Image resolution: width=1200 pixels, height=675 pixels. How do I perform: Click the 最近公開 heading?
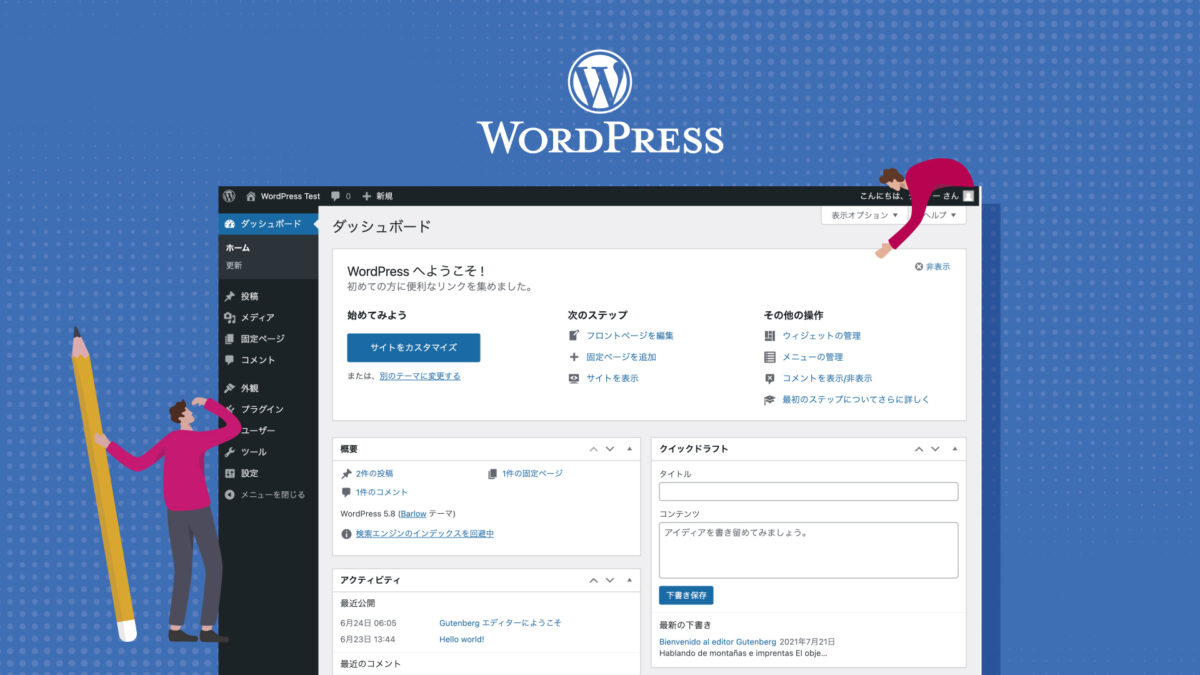[x=357, y=604]
